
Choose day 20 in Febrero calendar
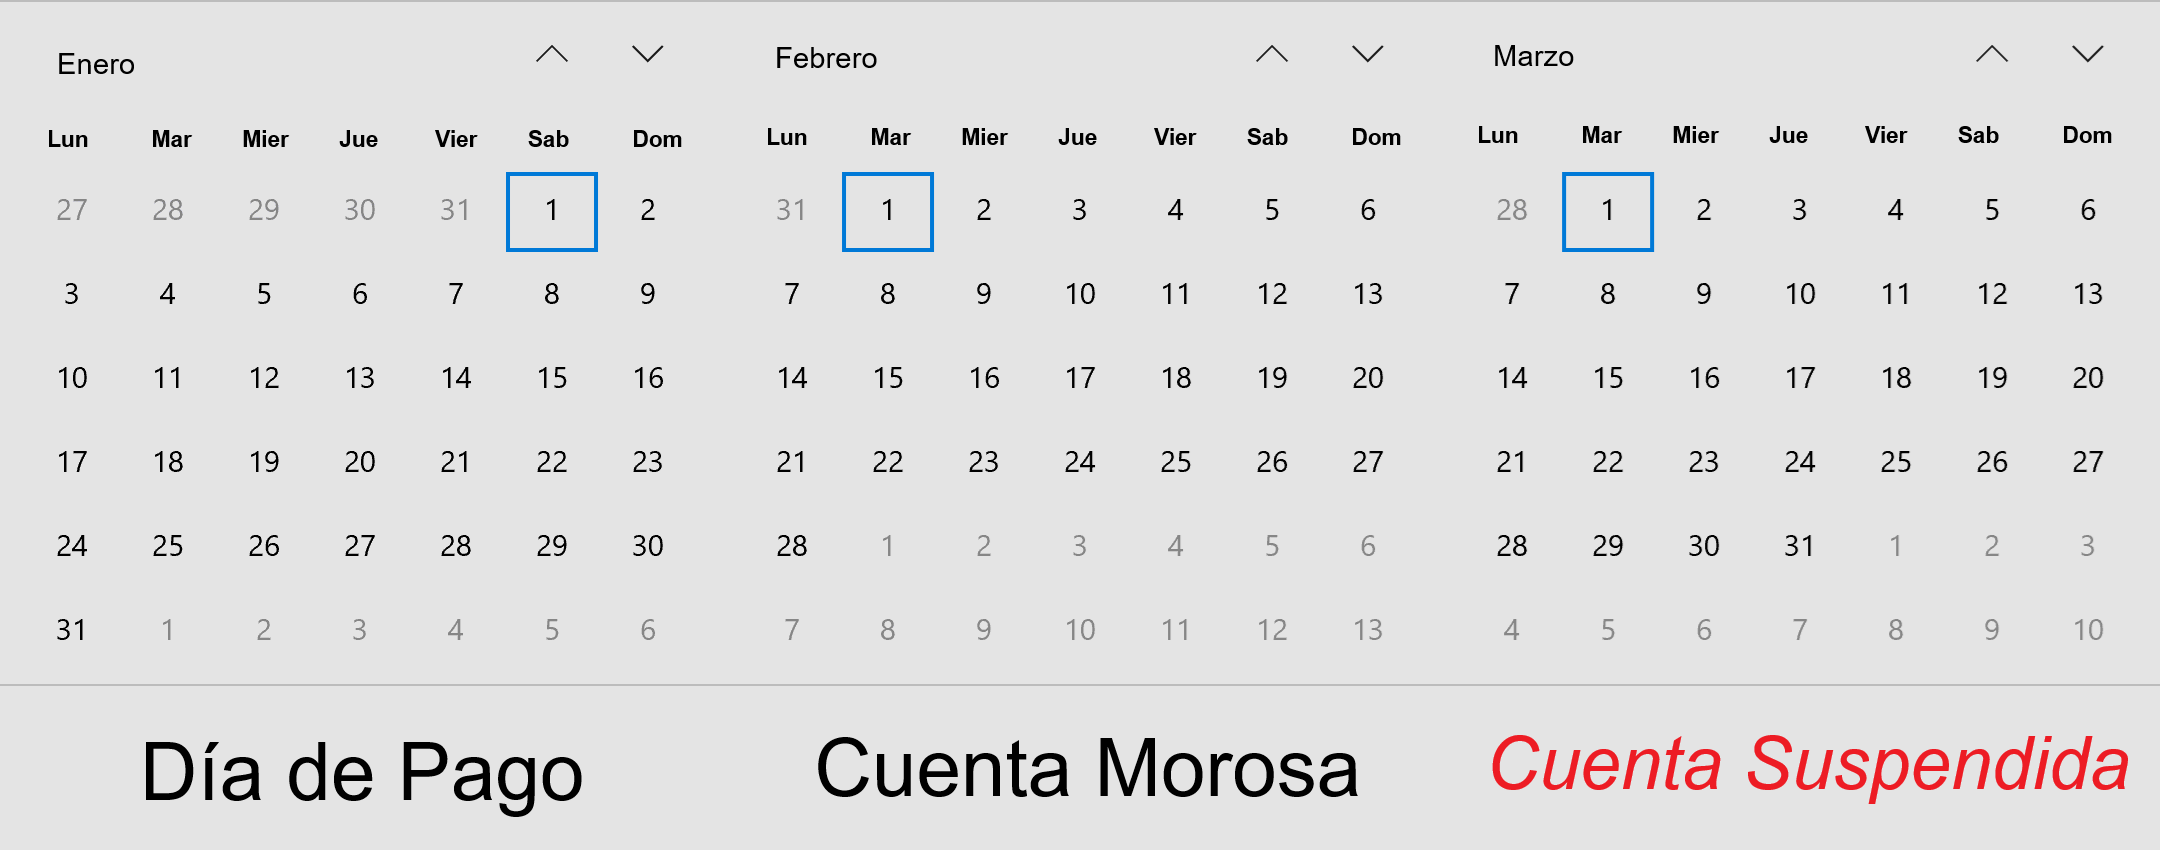1368,378
